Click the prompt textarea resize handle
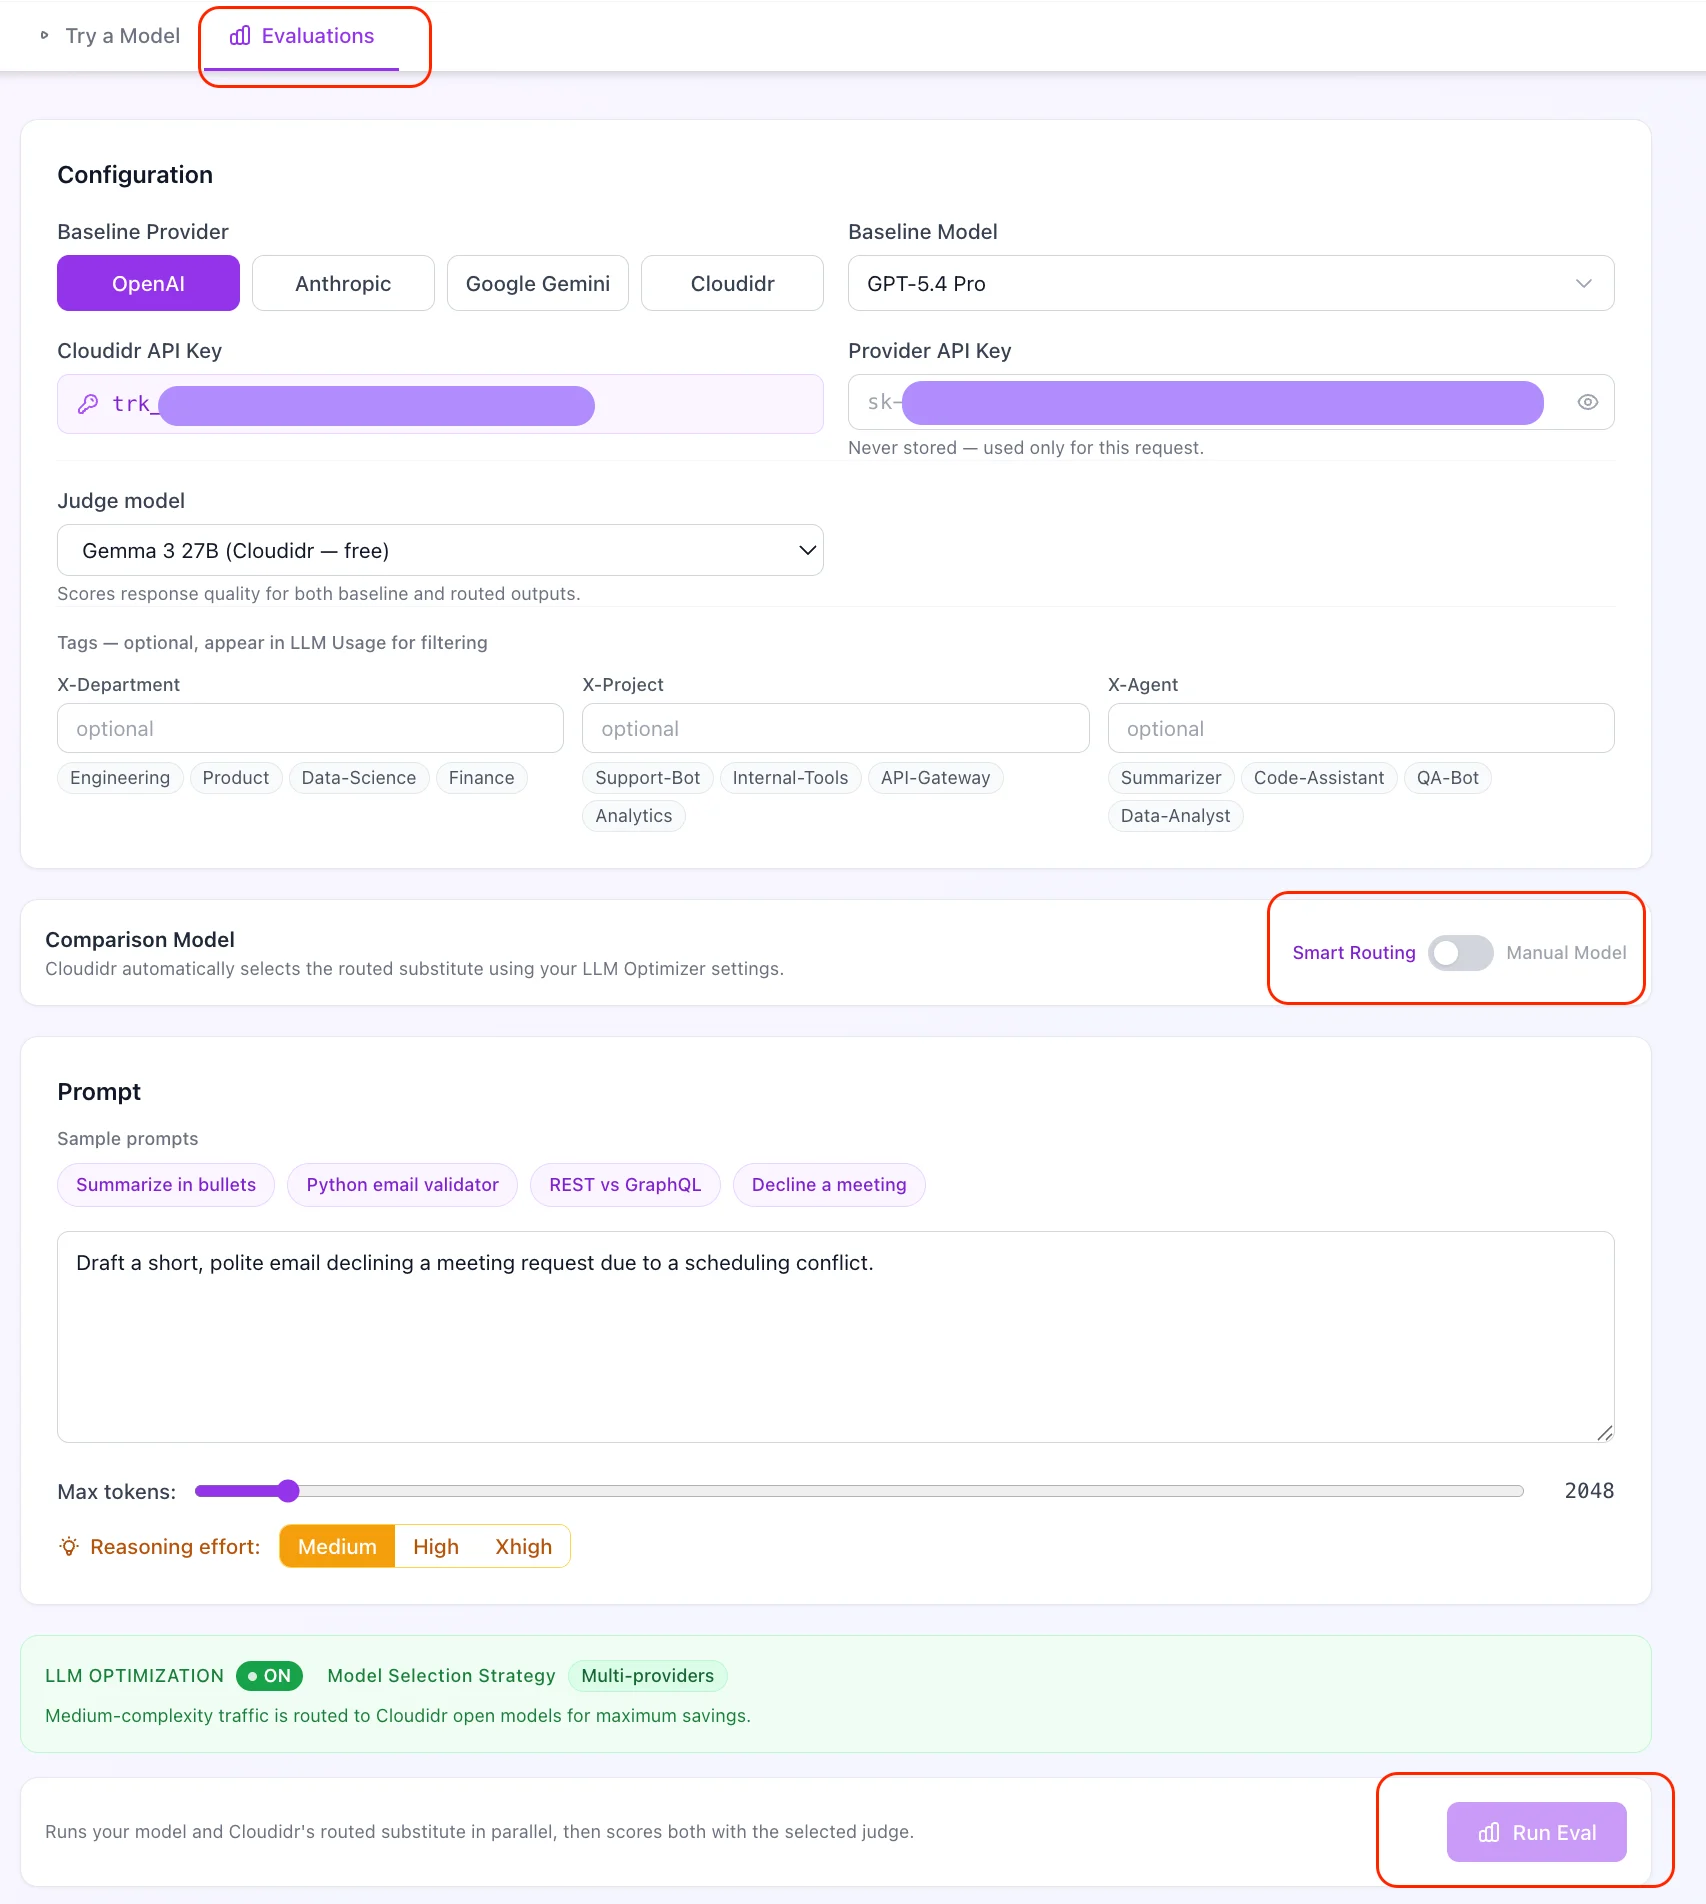 [x=1604, y=1433]
